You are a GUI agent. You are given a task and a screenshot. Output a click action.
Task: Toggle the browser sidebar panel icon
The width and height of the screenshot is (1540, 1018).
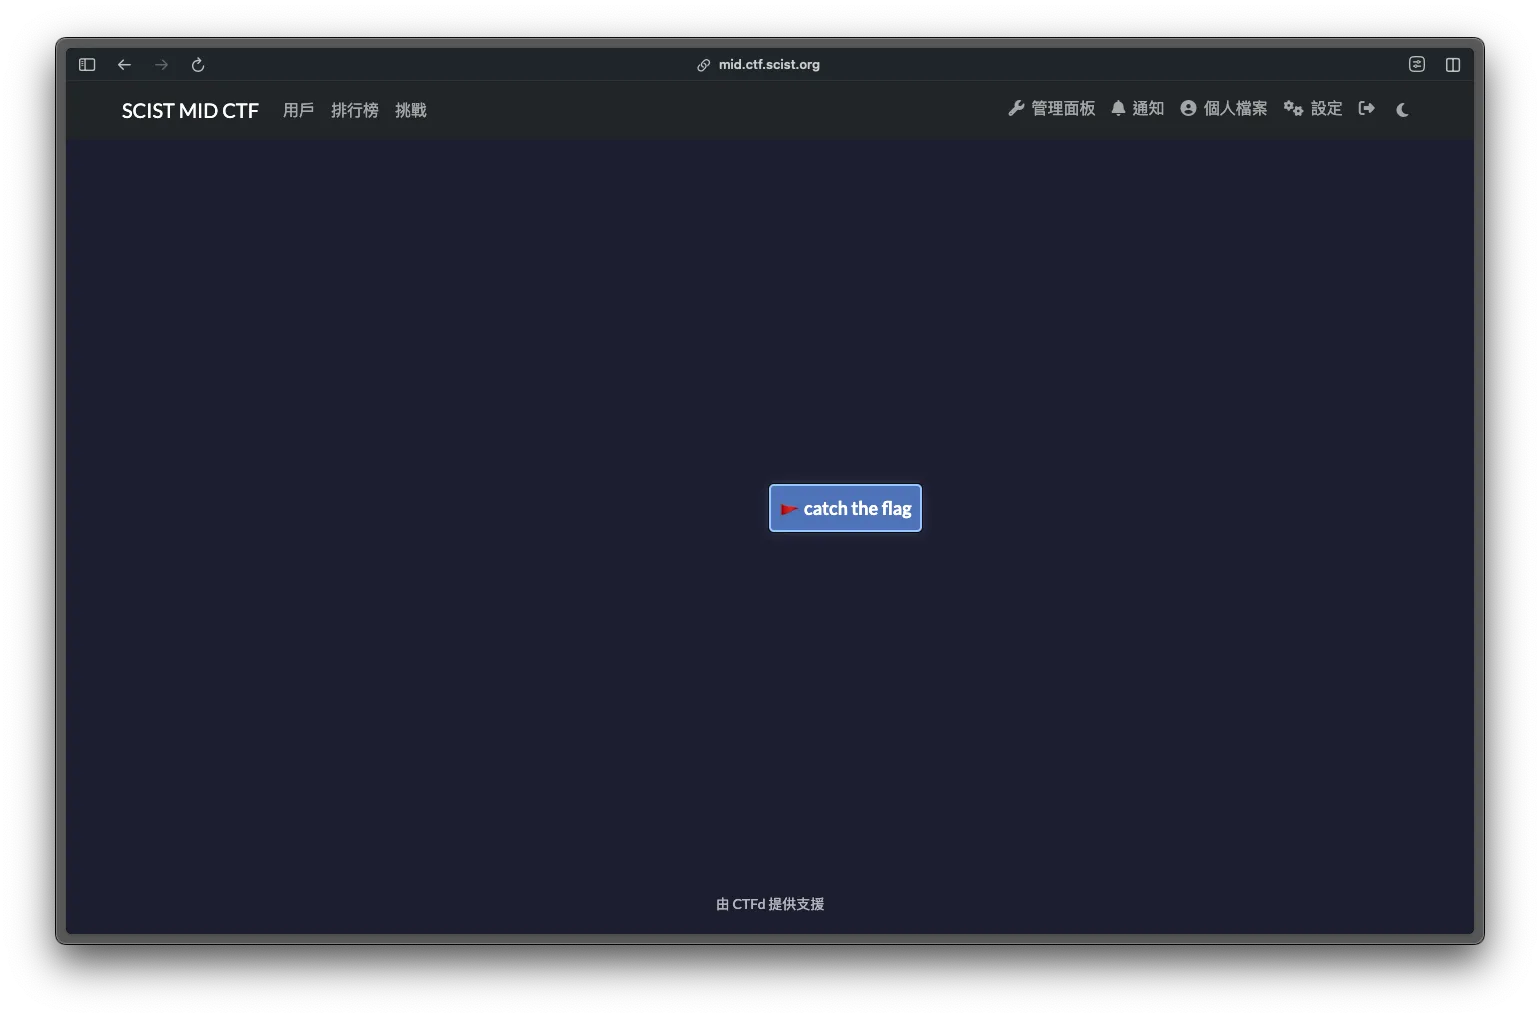pyautogui.click(x=87, y=65)
